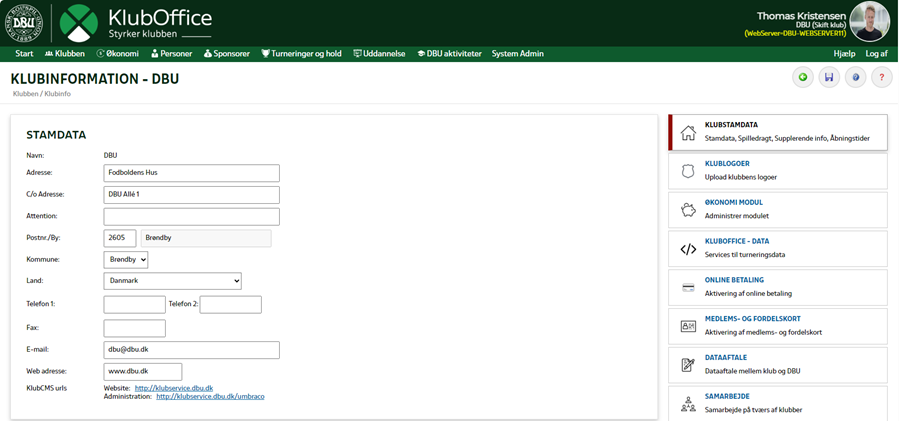Open the DBU aktiviteter menu
The image size is (900, 421).
click(449, 53)
